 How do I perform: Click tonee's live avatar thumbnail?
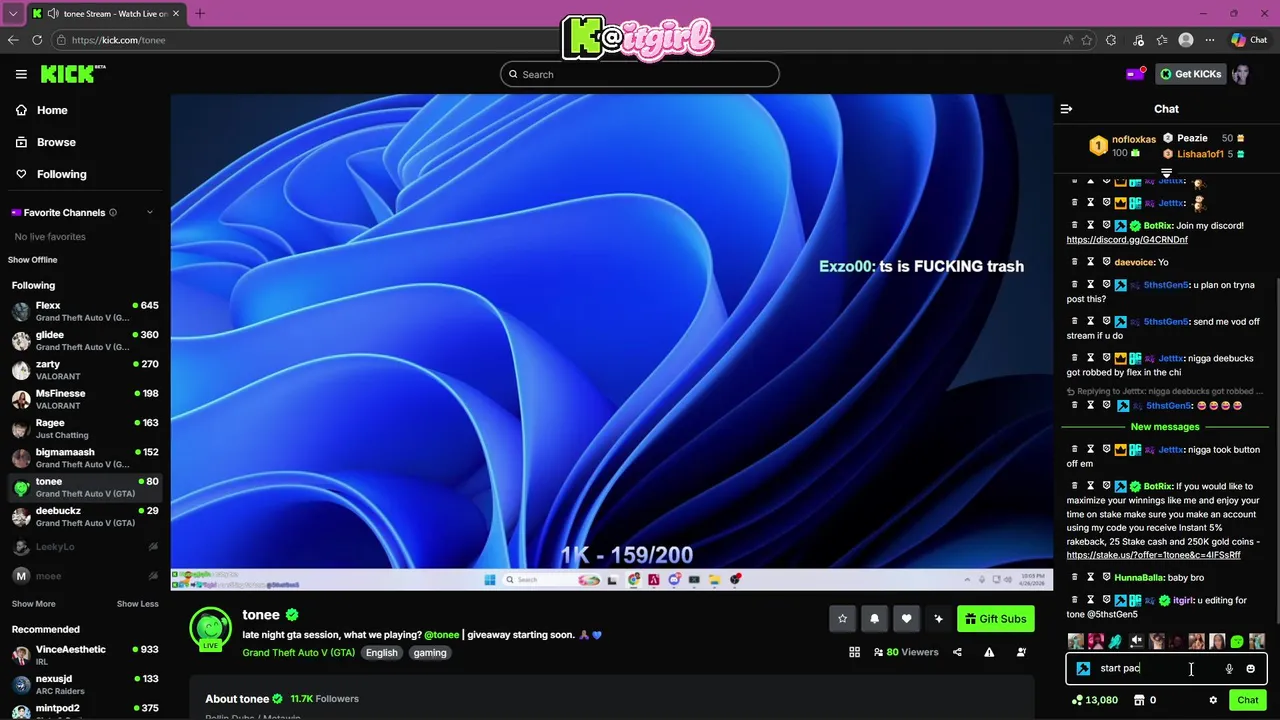(x=210, y=629)
